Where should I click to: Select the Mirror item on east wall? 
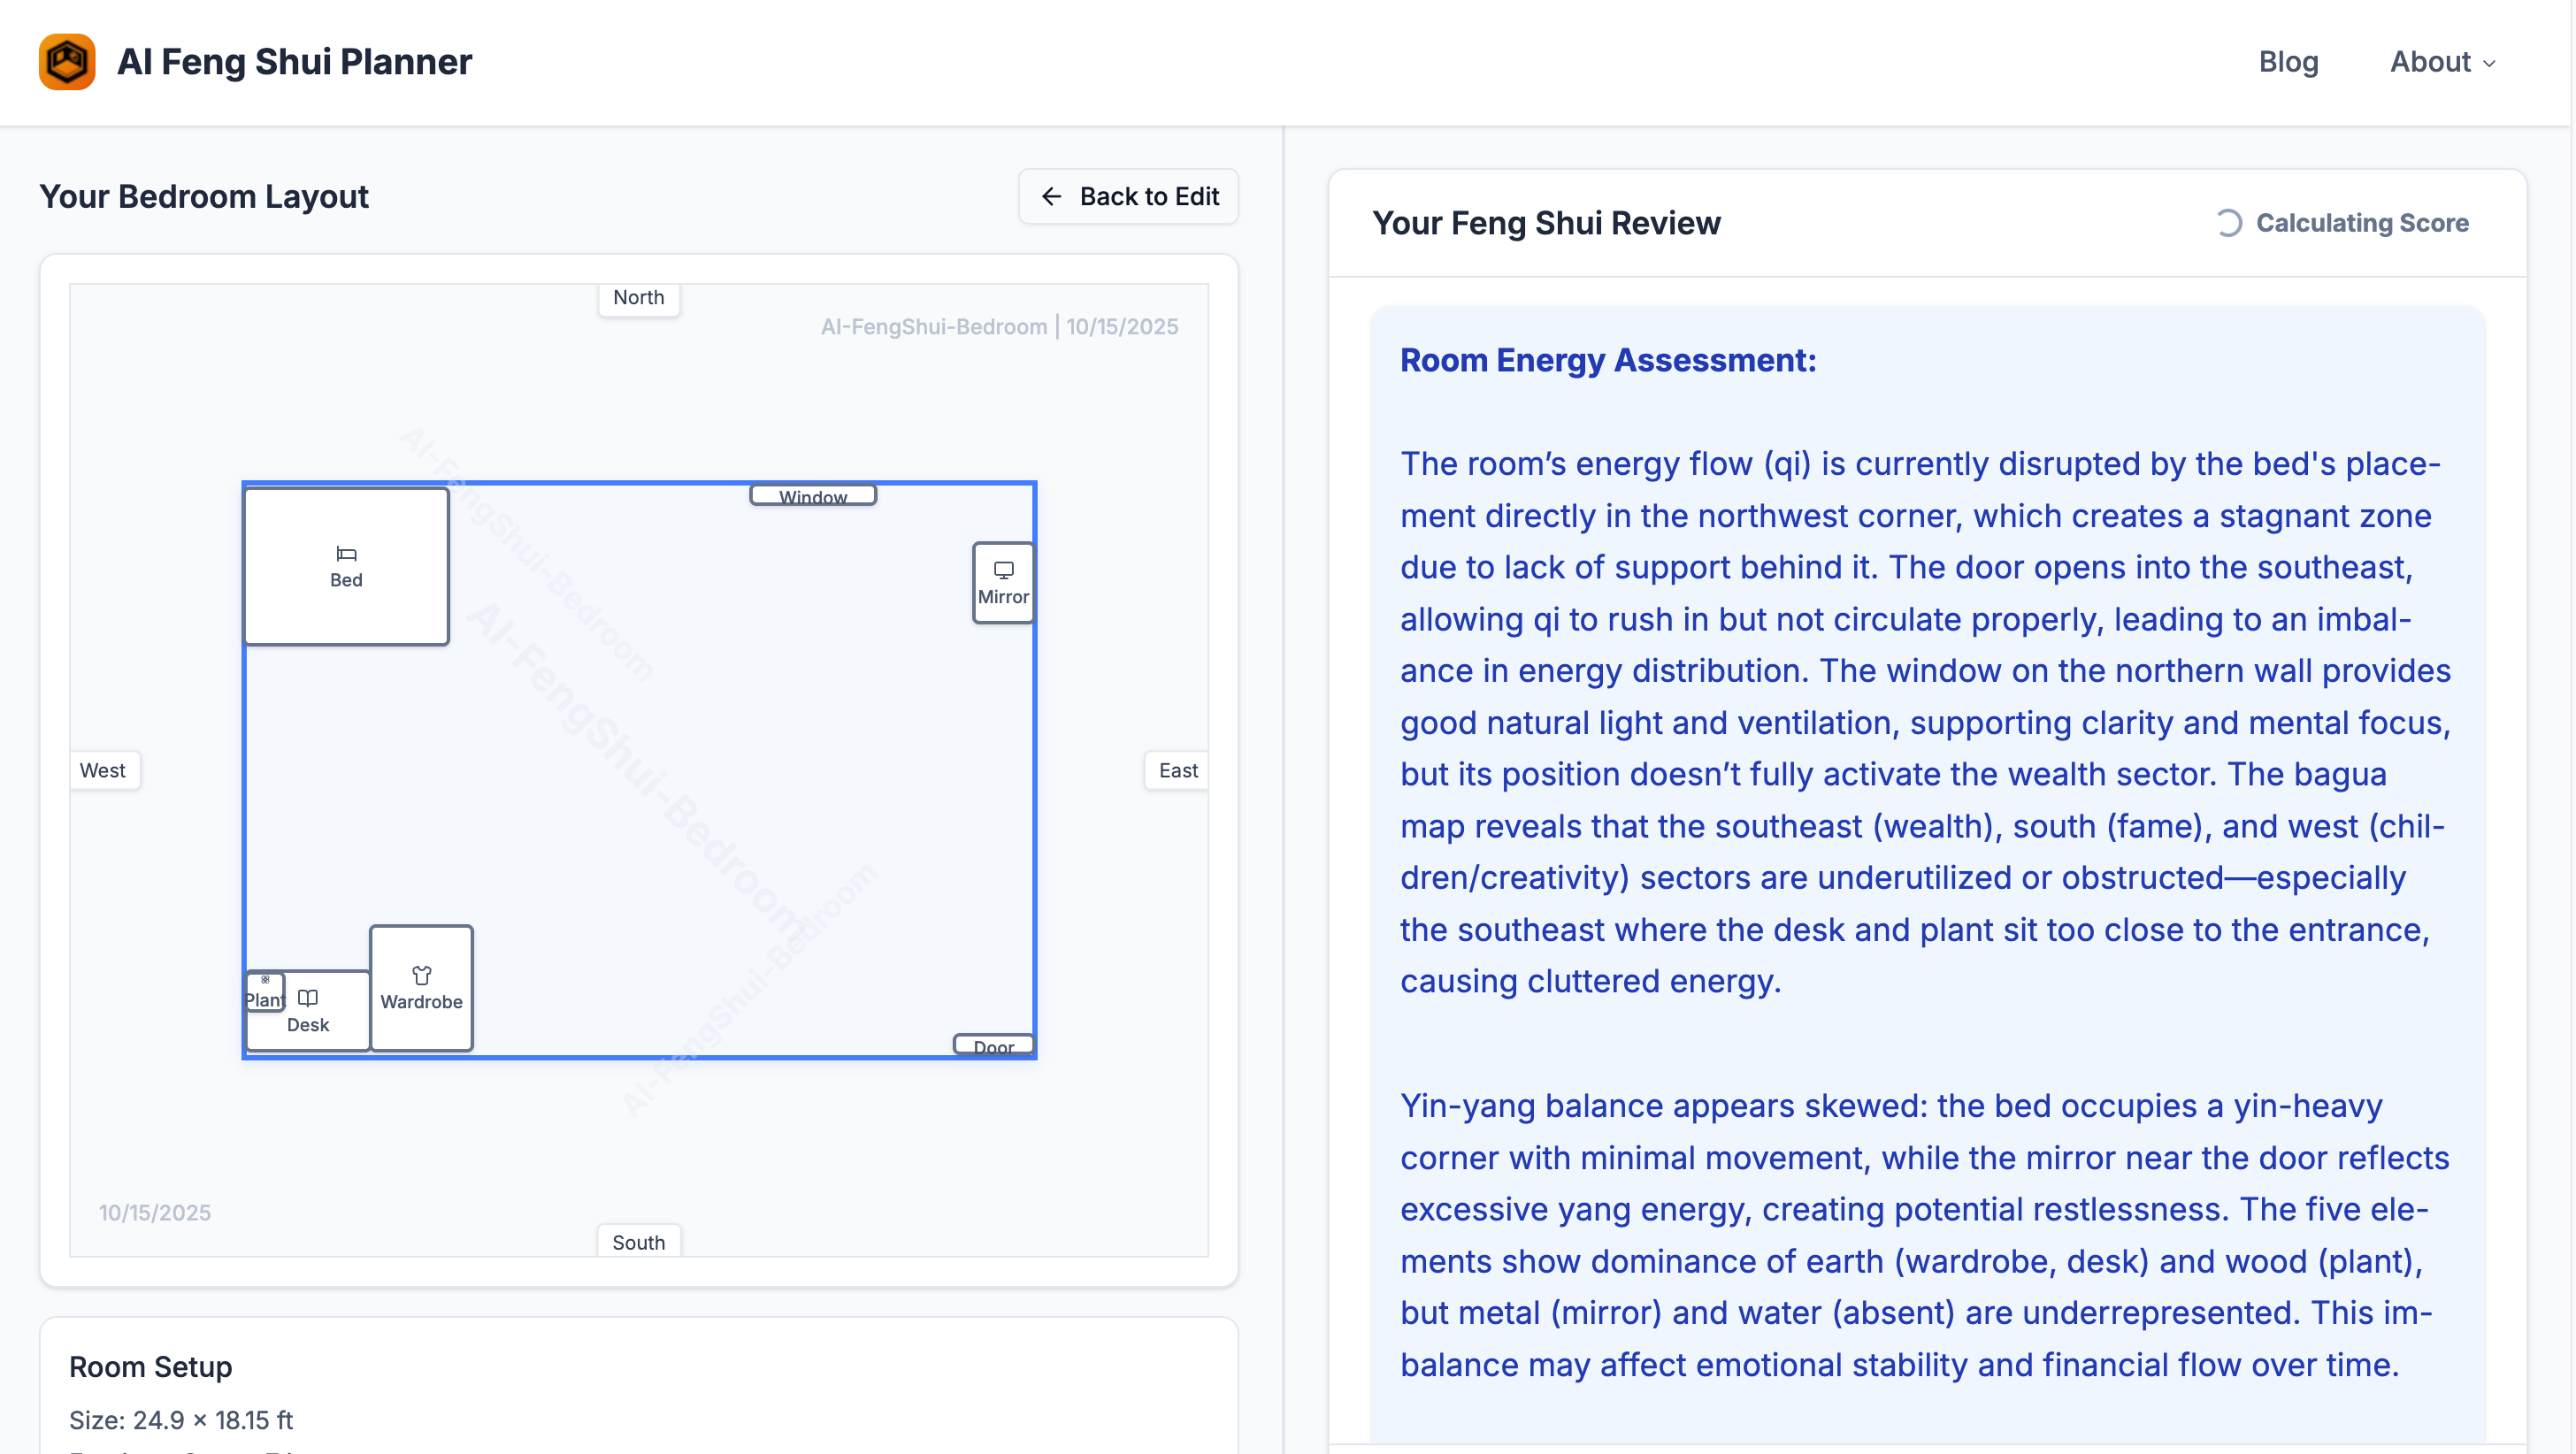pos(1003,583)
